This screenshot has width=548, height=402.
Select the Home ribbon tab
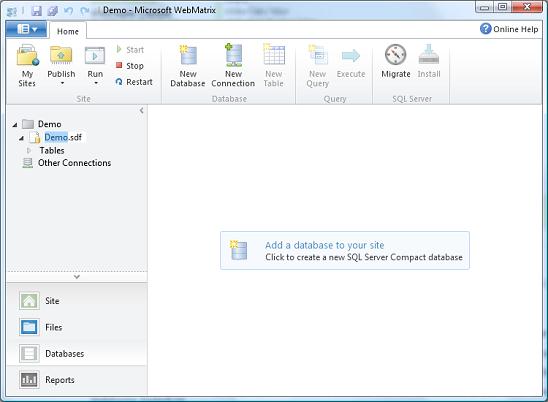[x=68, y=31]
